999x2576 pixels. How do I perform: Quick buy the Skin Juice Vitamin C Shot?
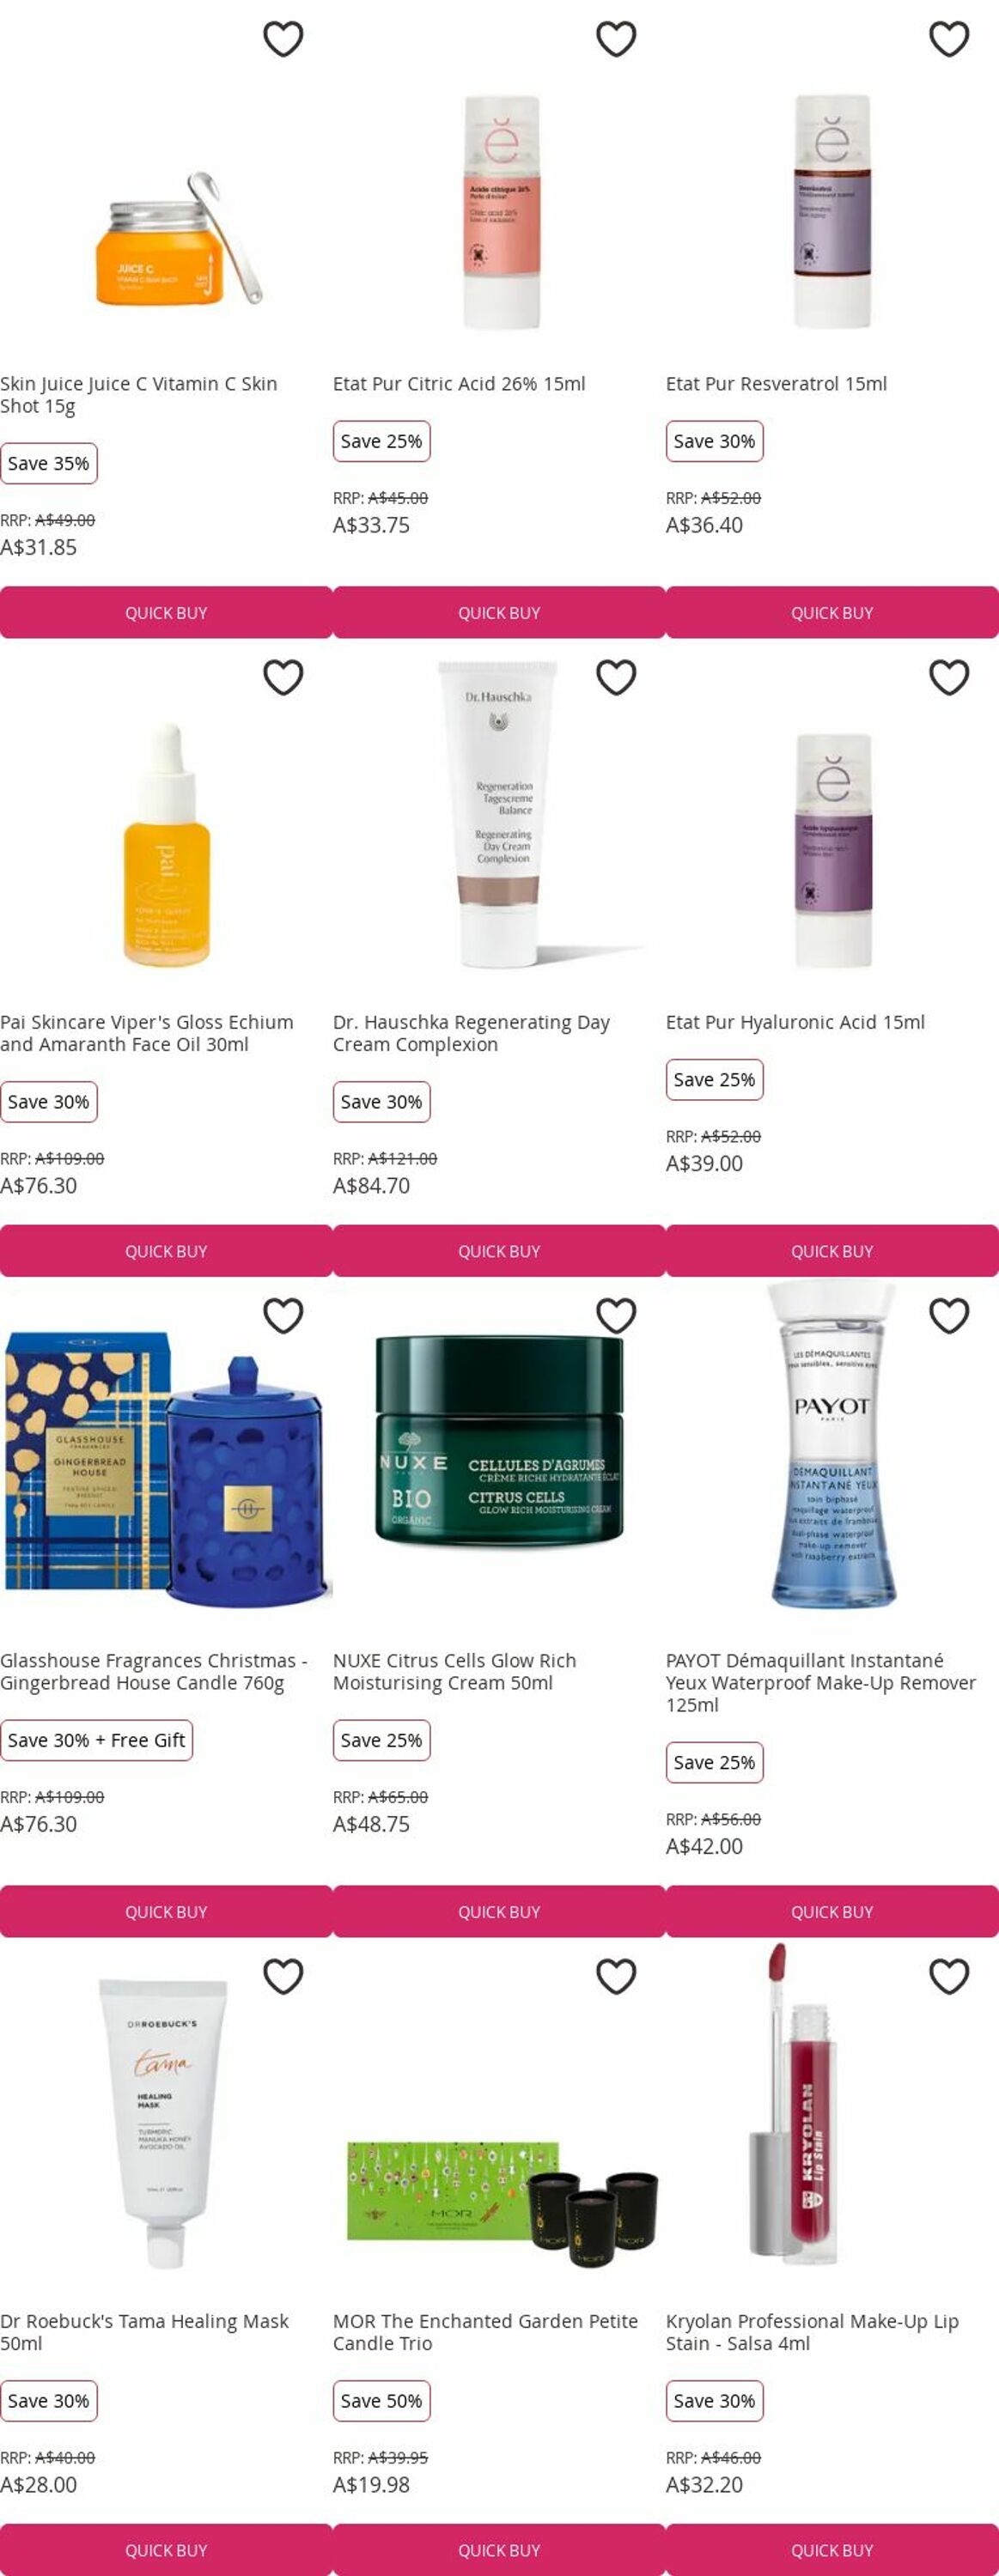click(166, 612)
